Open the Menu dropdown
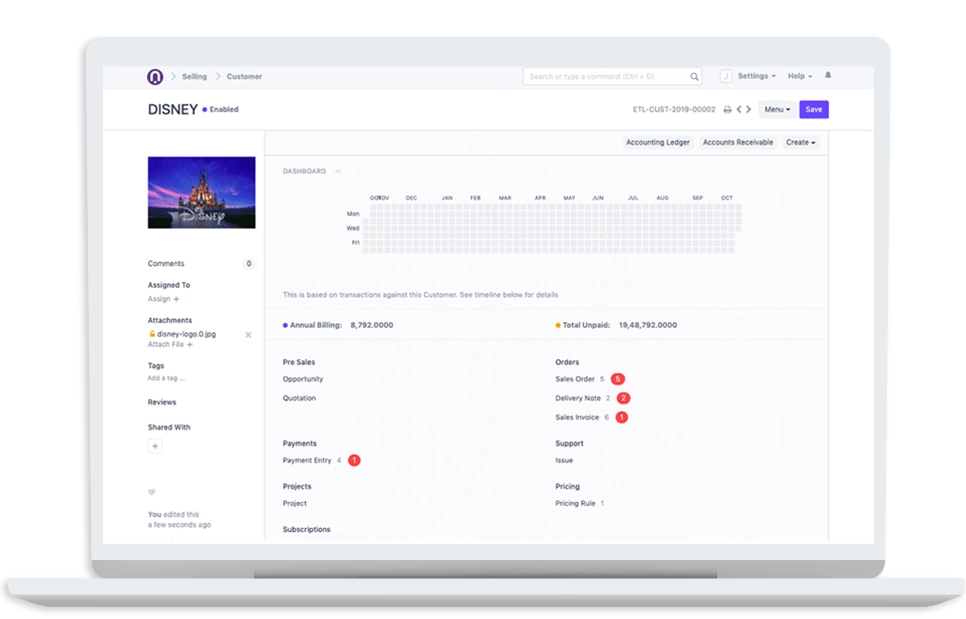Screen dimensions: 966x619 pyautogui.click(x=777, y=110)
